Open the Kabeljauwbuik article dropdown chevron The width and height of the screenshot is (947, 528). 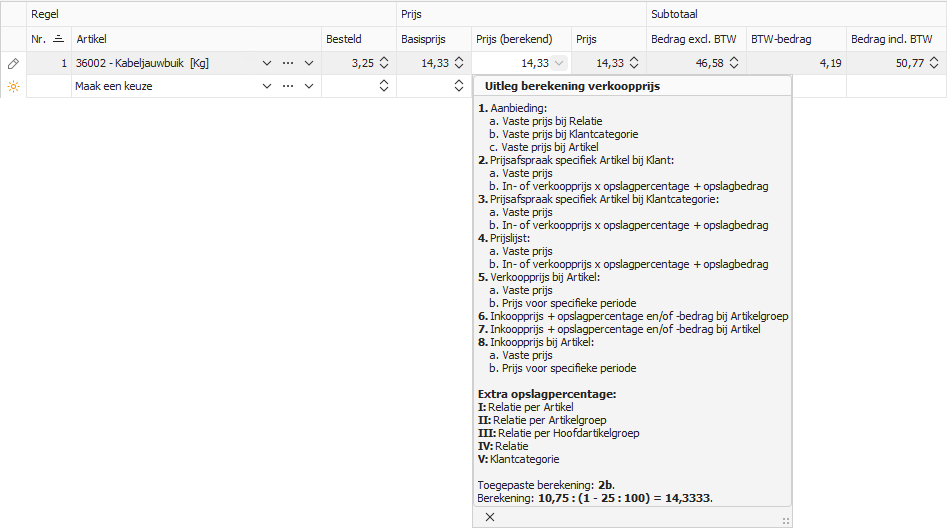[266, 63]
